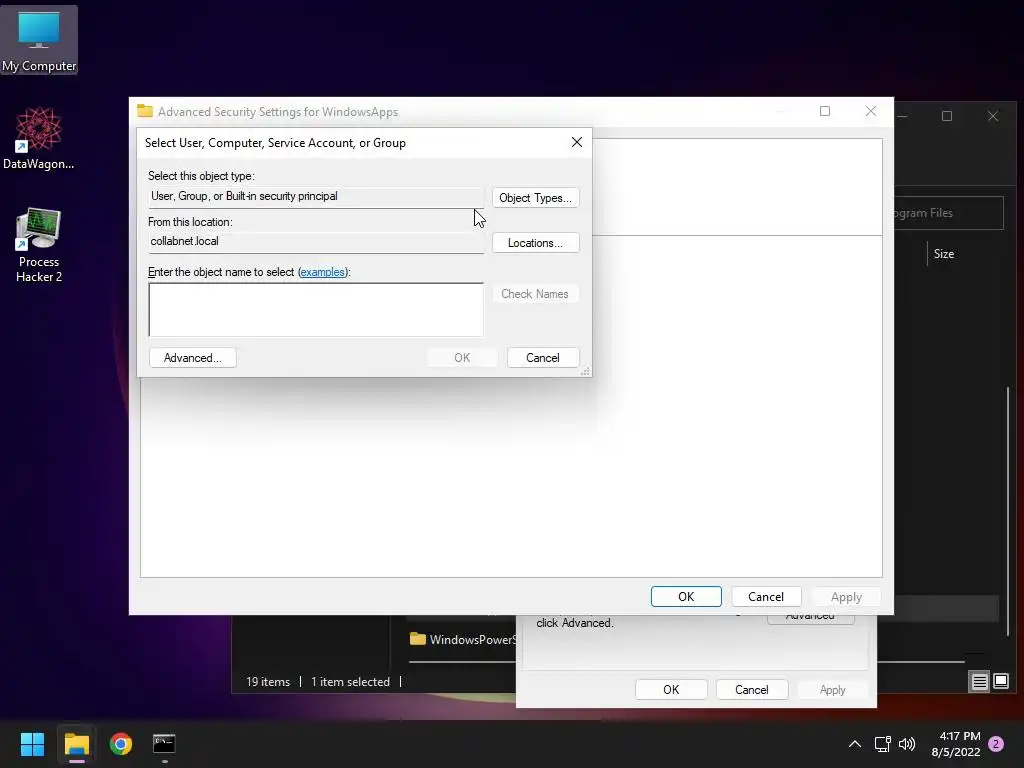Click Cancel in the Properties dialog

pos(752,690)
